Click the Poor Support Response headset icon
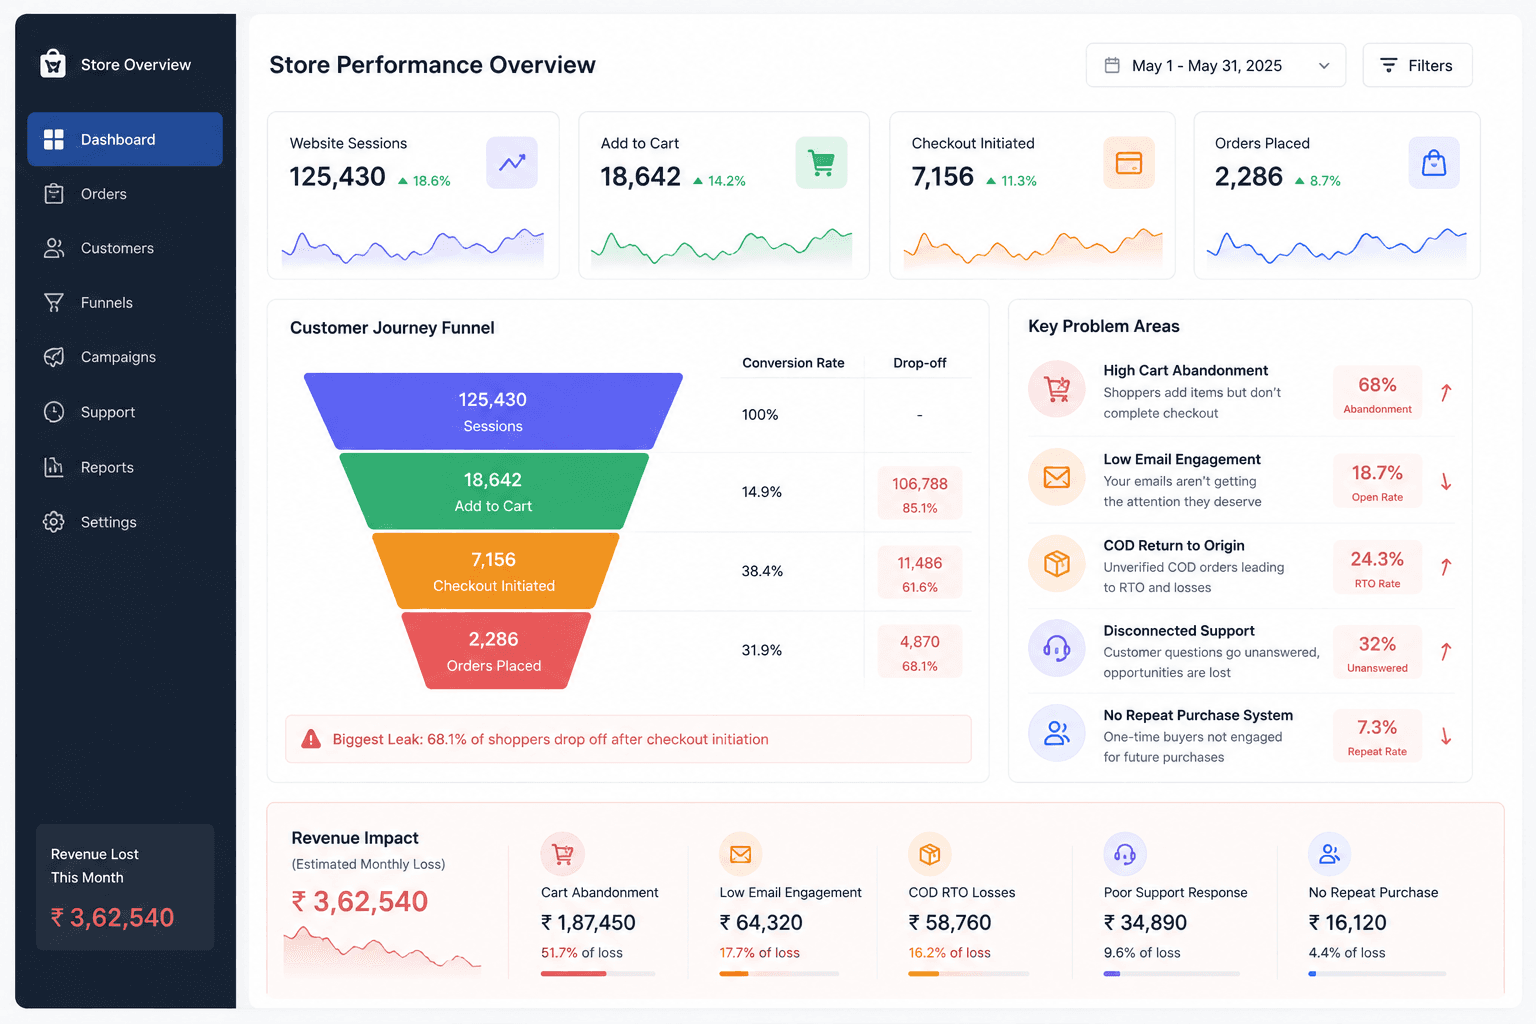1536x1024 pixels. [1125, 854]
